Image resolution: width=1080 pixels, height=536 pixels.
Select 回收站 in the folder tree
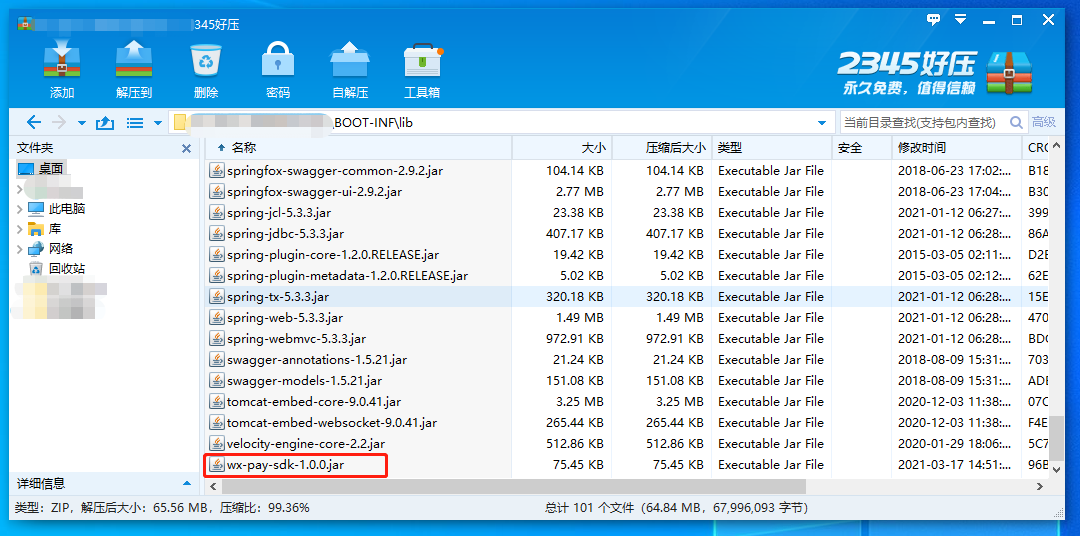click(x=67, y=269)
